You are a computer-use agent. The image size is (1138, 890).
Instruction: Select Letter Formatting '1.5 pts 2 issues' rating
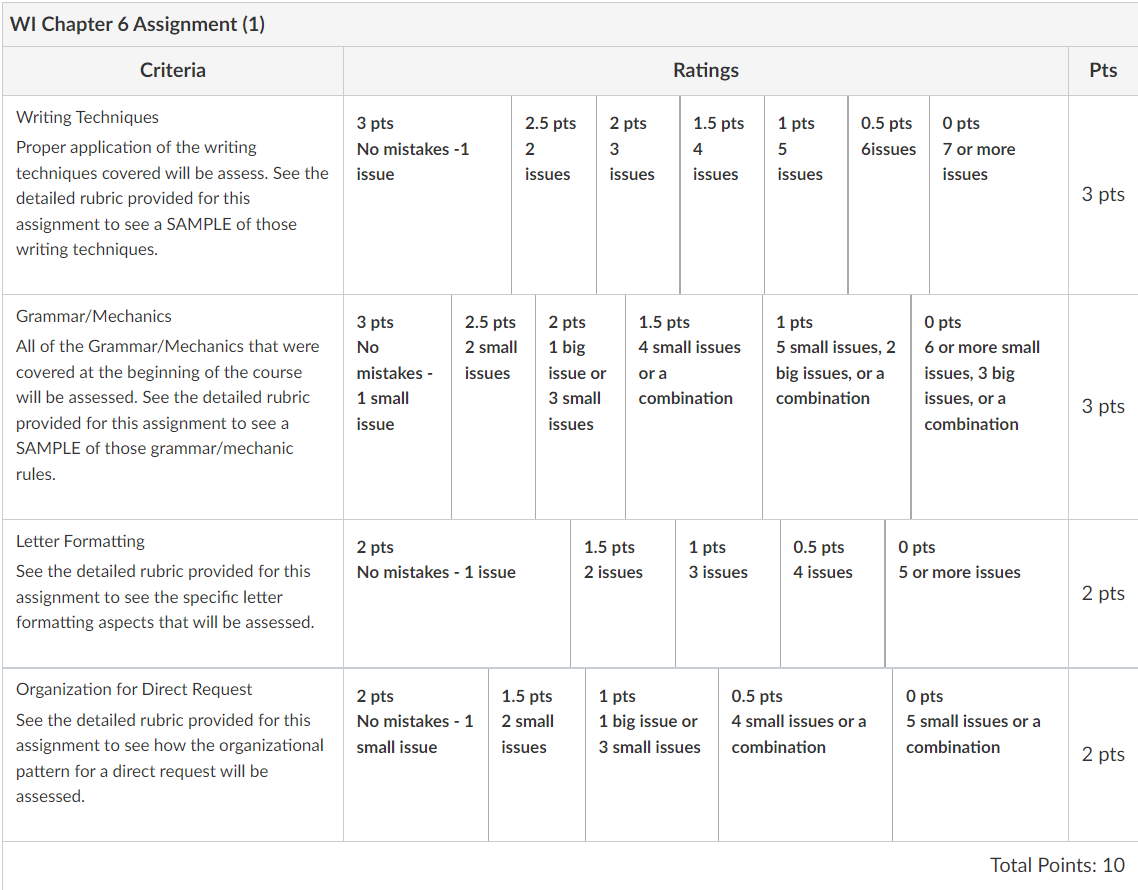[623, 593]
